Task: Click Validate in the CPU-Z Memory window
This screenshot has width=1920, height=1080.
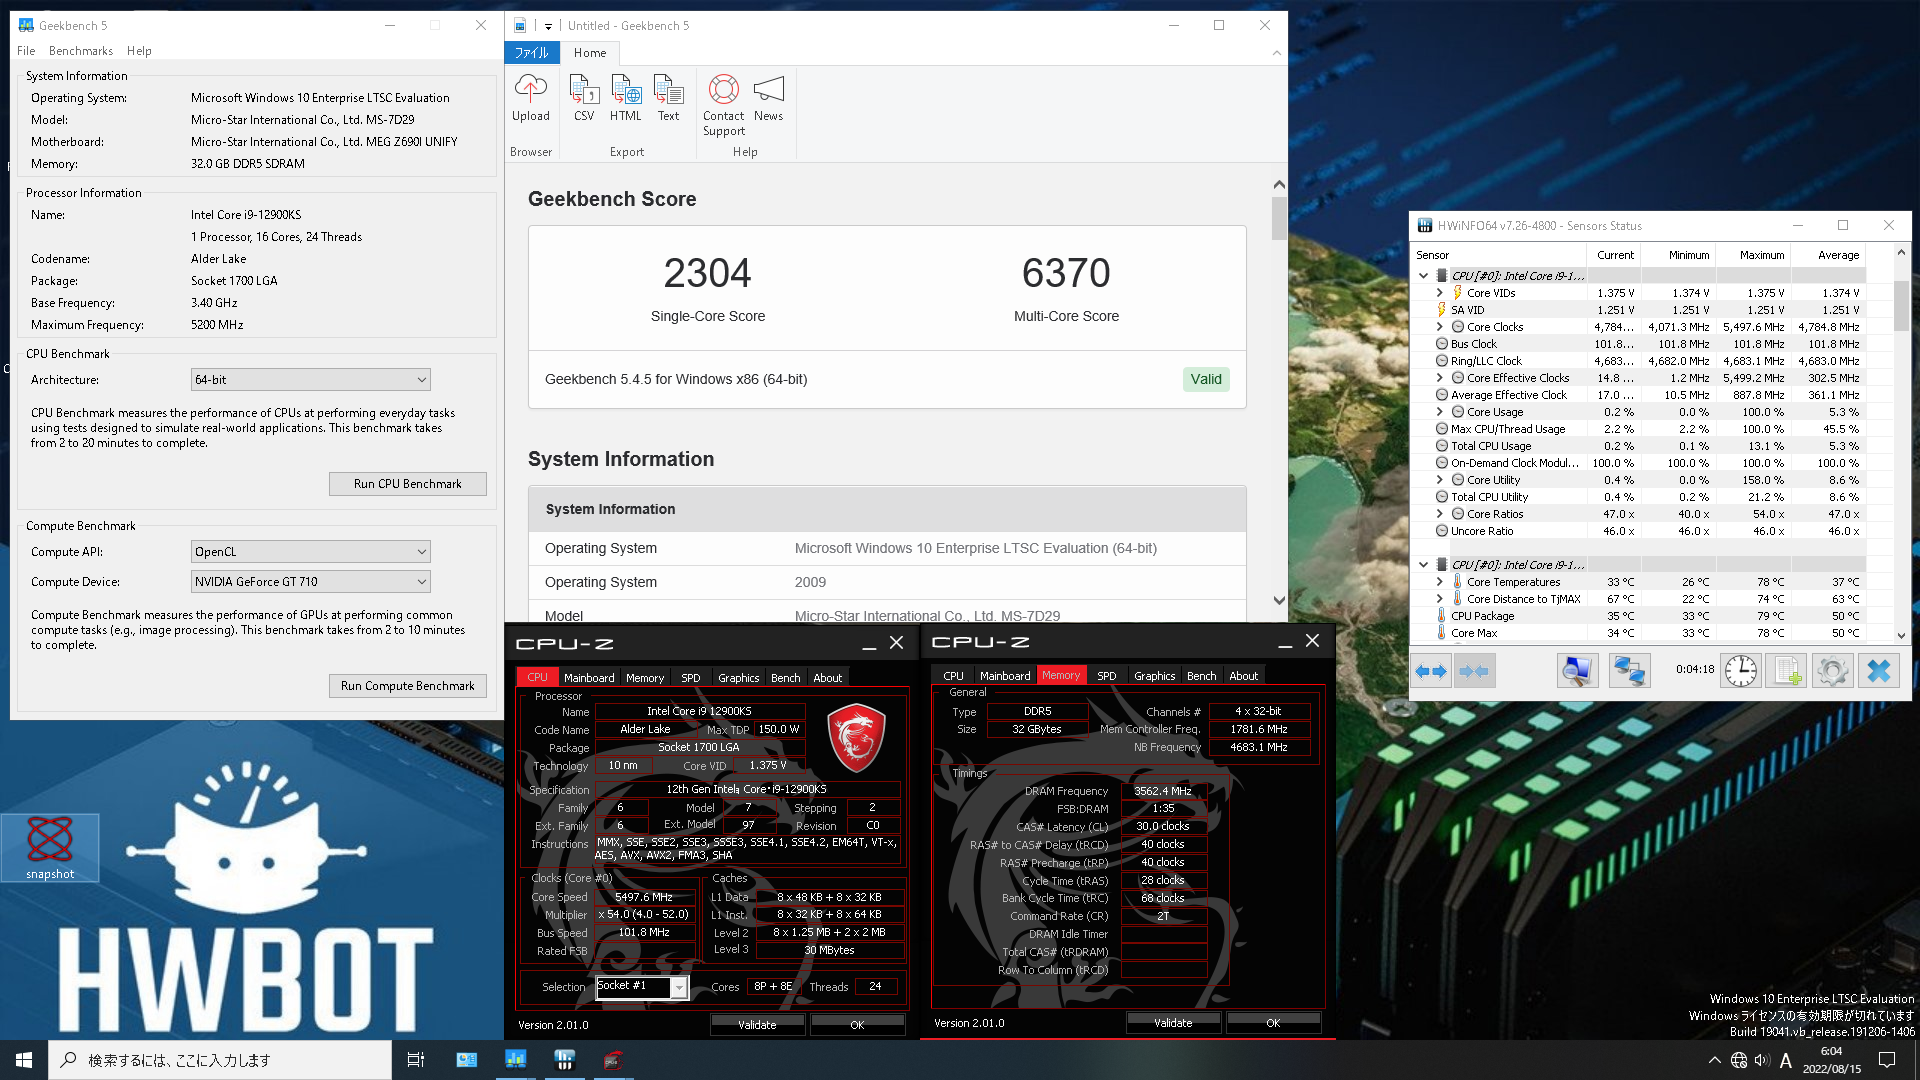Action: click(x=1173, y=1023)
